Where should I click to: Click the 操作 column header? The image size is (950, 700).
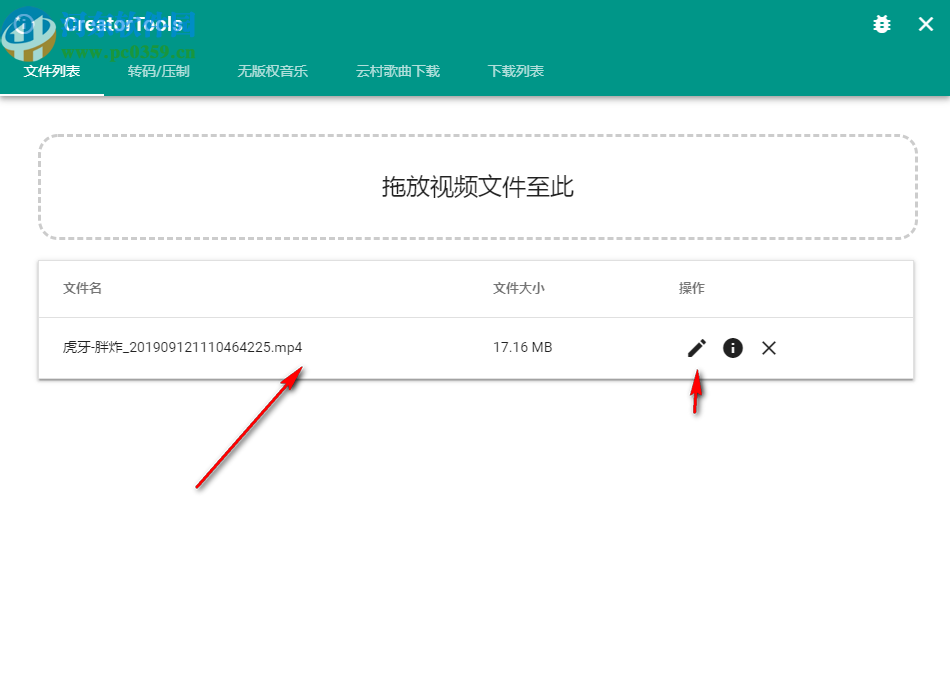click(x=691, y=288)
